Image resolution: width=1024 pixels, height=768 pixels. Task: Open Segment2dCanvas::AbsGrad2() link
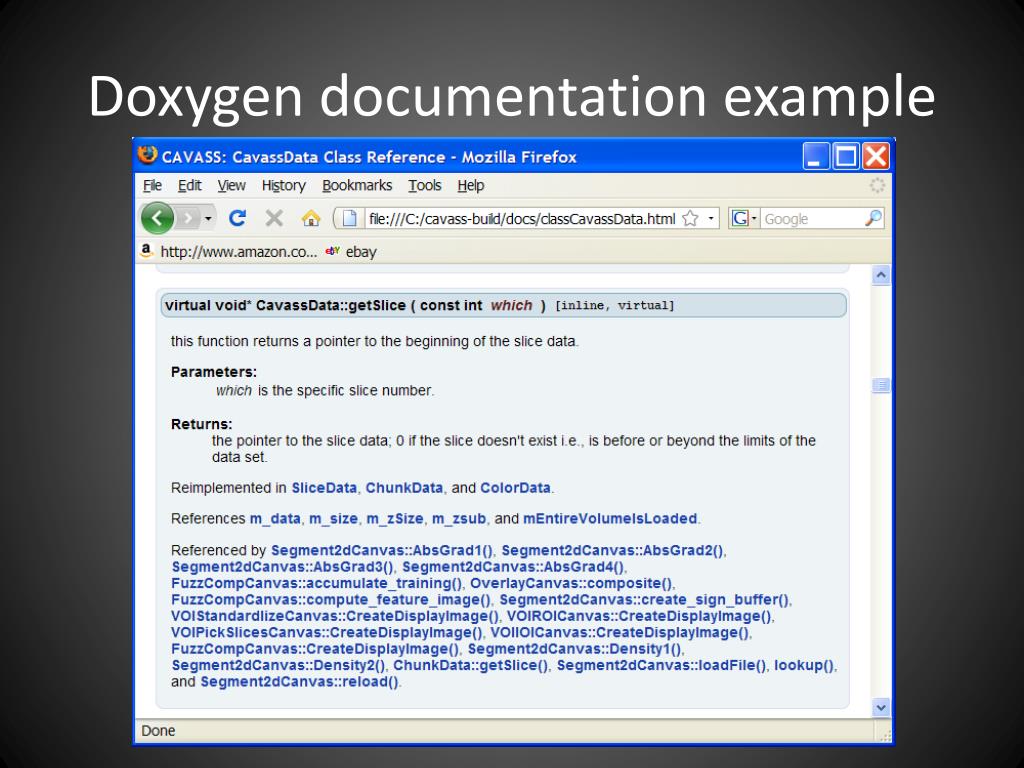(x=613, y=551)
